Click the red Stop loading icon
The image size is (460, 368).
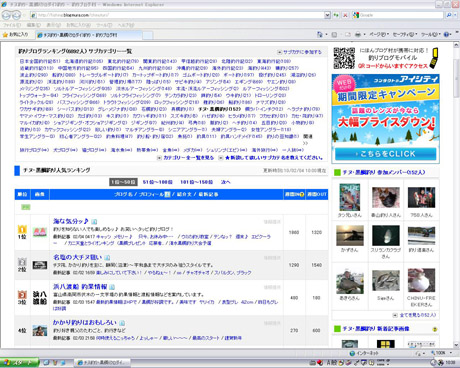tap(345, 15)
